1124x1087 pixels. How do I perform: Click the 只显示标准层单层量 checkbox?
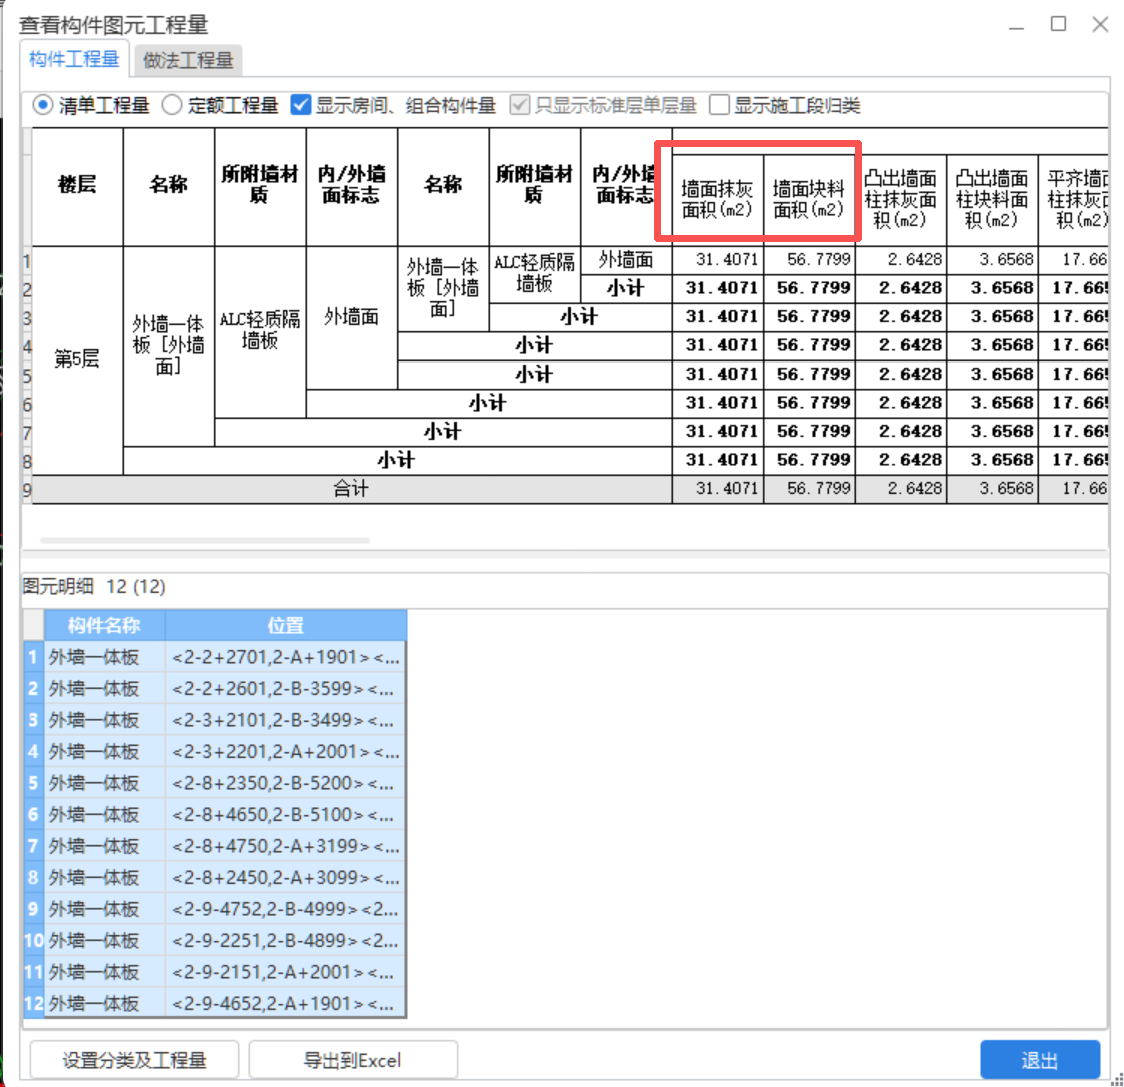tap(520, 104)
